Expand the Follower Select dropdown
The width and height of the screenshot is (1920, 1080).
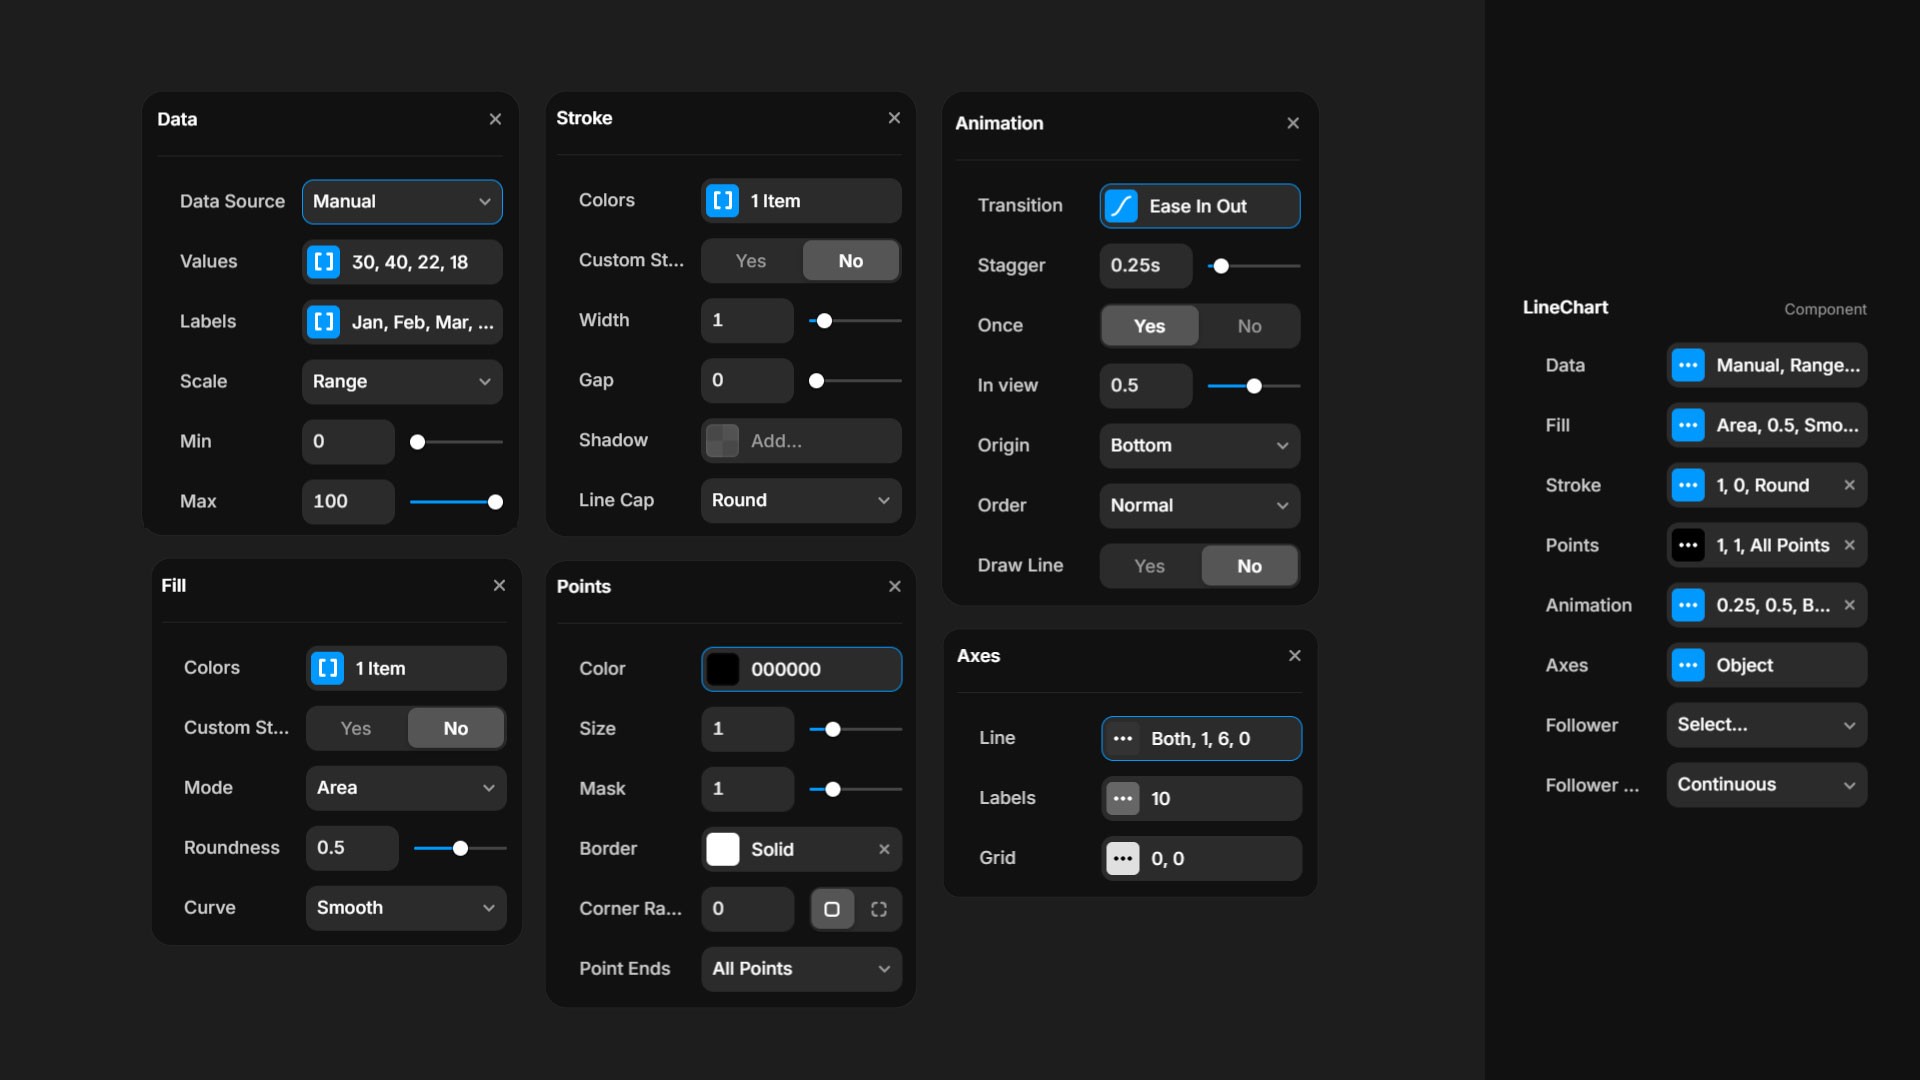1766,725
